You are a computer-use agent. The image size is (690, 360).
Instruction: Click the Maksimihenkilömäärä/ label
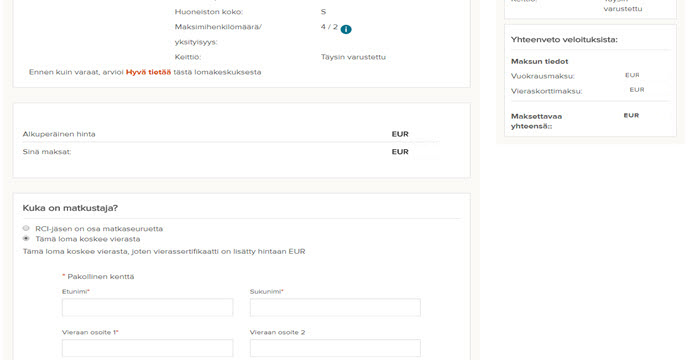(x=218, y=27)
